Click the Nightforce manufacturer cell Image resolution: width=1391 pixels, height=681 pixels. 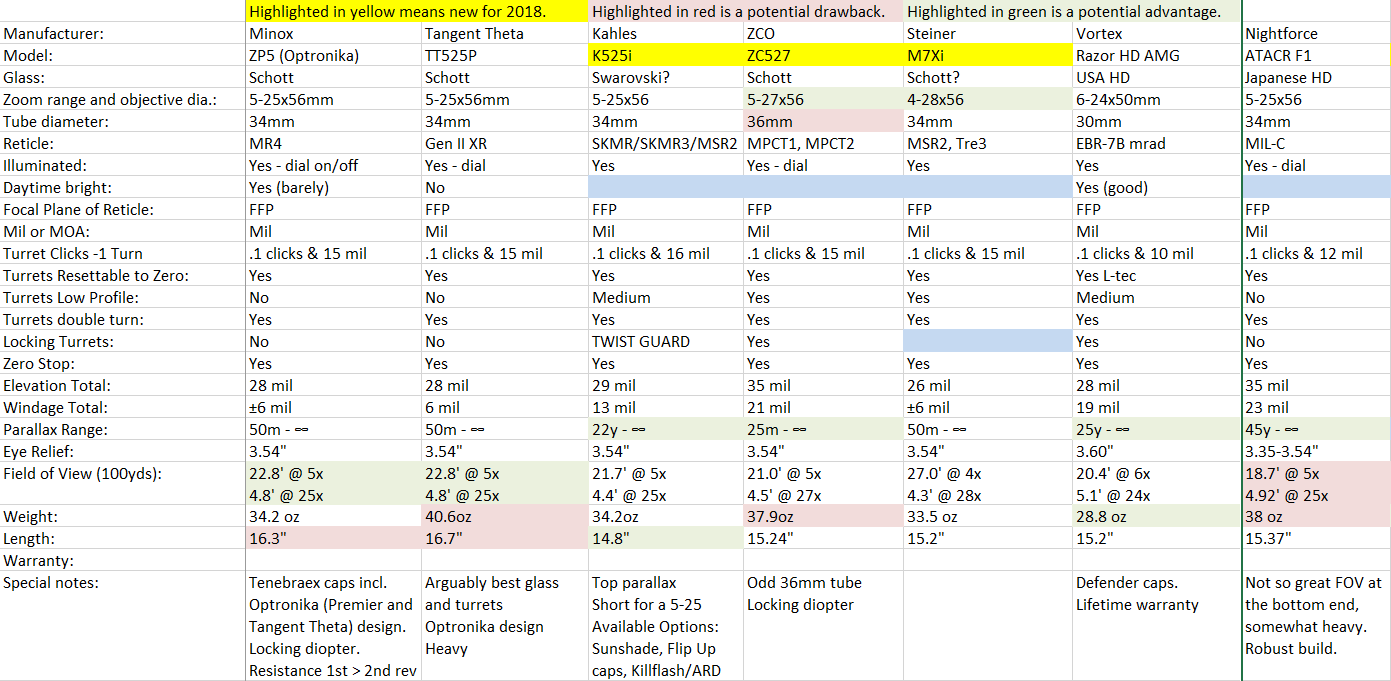point(1284,34)
